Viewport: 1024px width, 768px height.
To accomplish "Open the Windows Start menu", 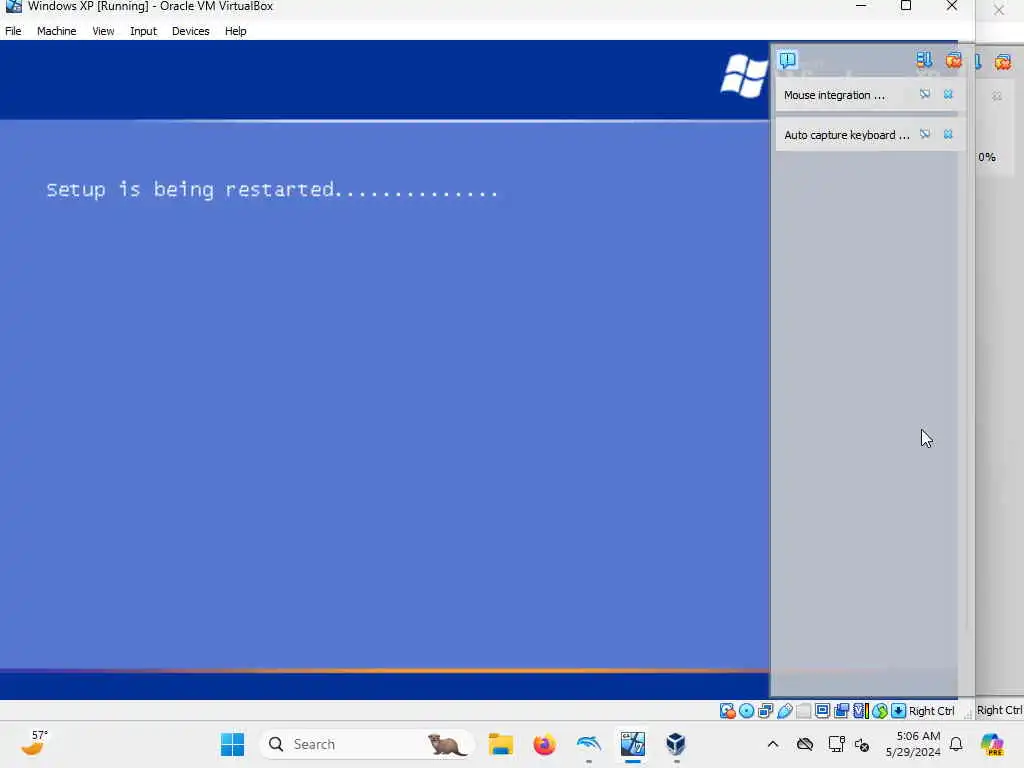I will [x=232, y=744].
